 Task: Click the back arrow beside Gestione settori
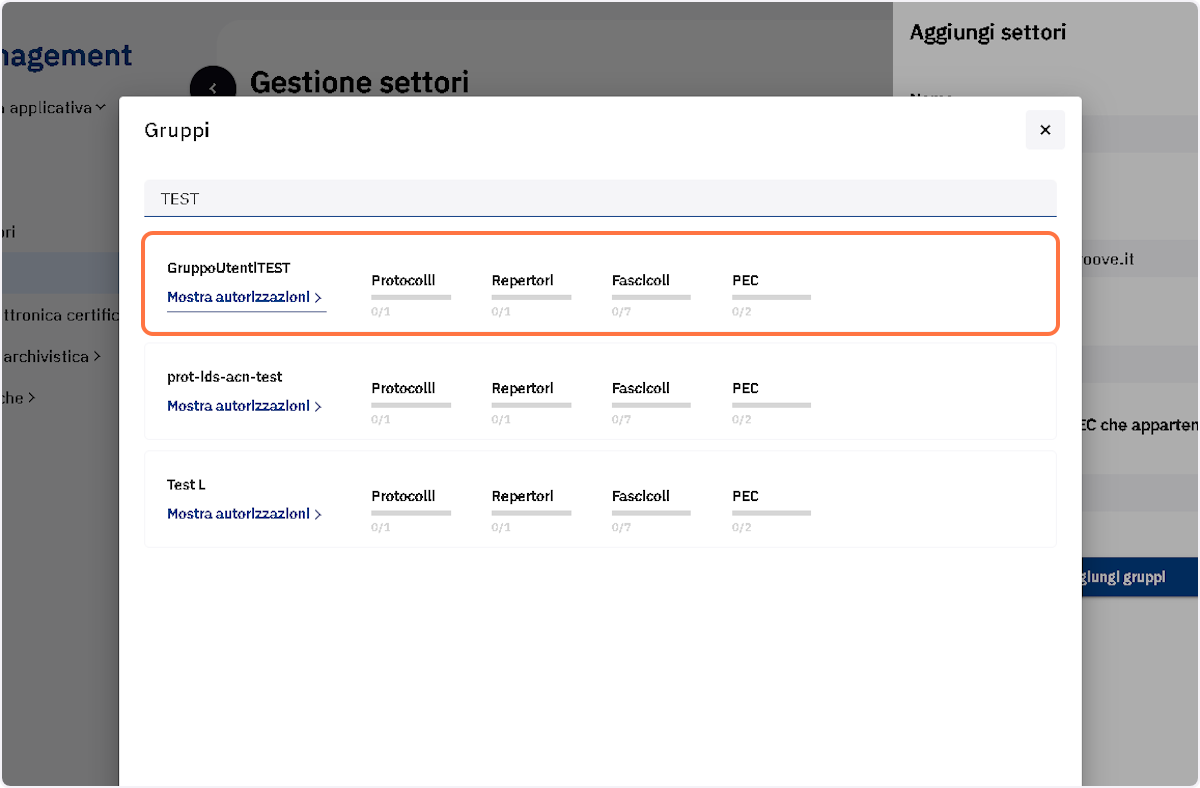[213, 88]
